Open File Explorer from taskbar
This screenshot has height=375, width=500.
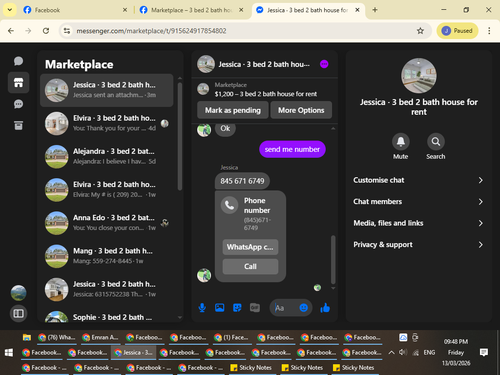click(x=27, y=337)
